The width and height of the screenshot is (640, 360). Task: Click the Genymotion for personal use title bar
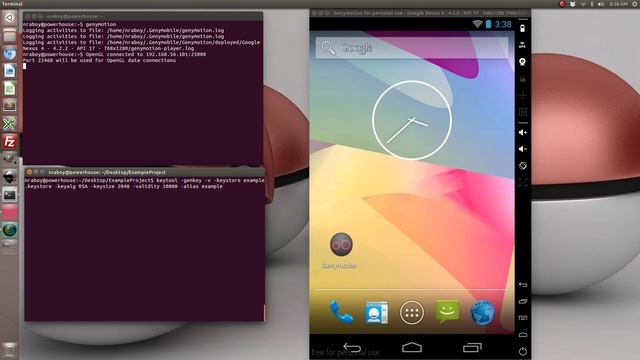[420, 13]
